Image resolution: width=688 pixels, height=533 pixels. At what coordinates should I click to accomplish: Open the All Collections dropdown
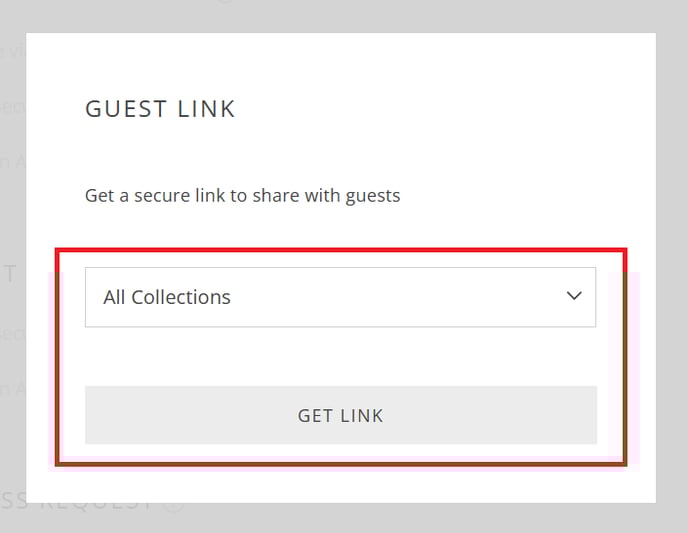(x=340, y=297)
